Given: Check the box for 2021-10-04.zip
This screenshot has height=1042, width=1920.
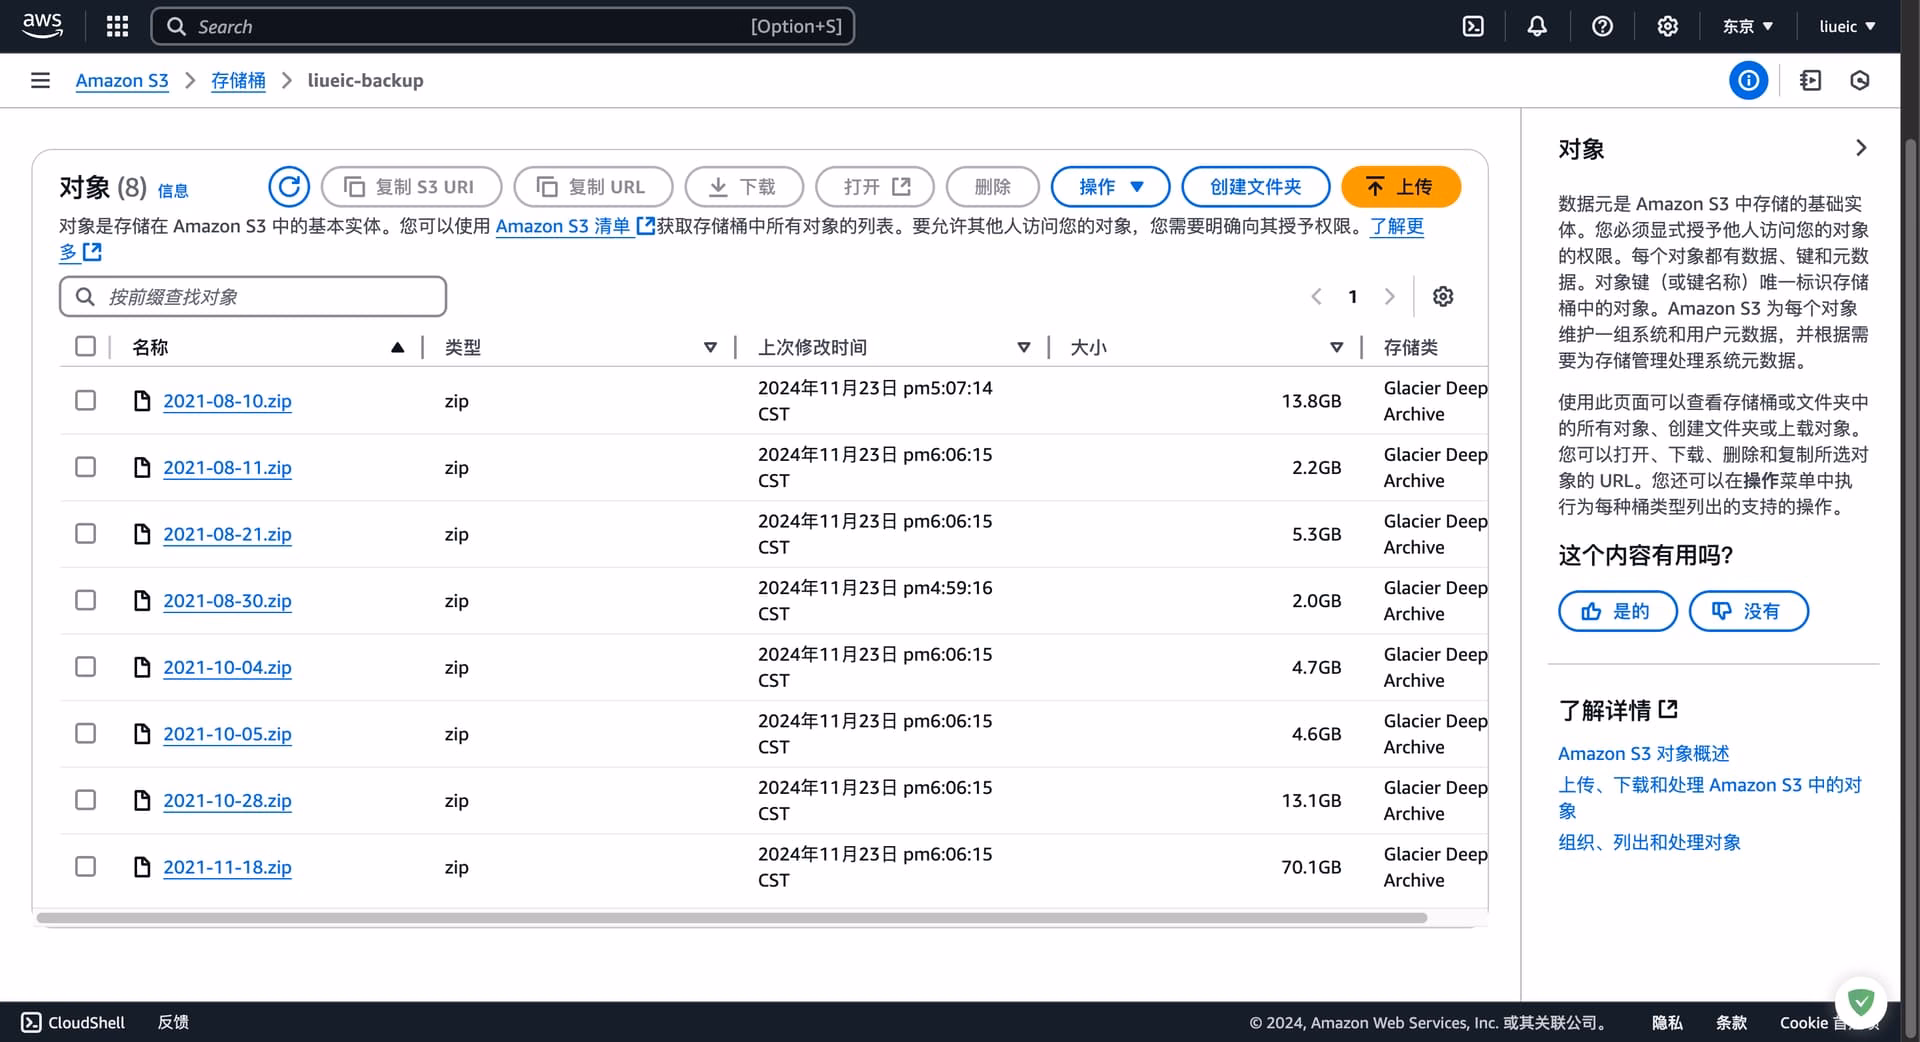Looking at the screenshot, I should [x=86, y=666].
